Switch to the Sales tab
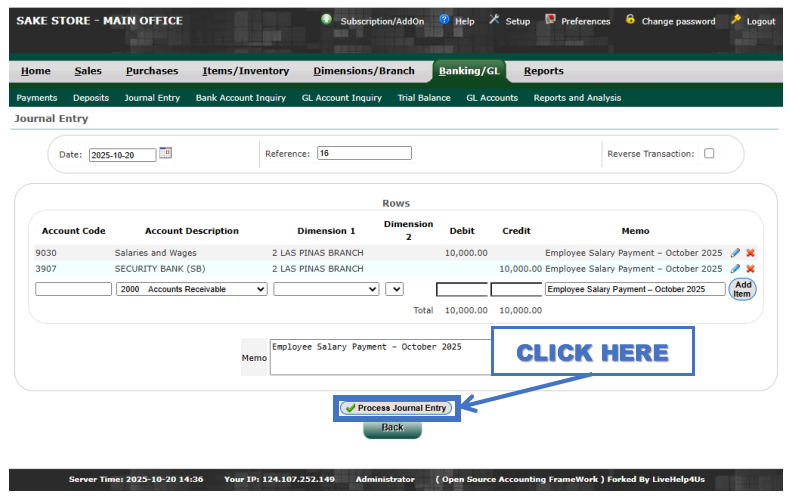The width and height of the screenshot is (791, 497). [x=88, y=71]
